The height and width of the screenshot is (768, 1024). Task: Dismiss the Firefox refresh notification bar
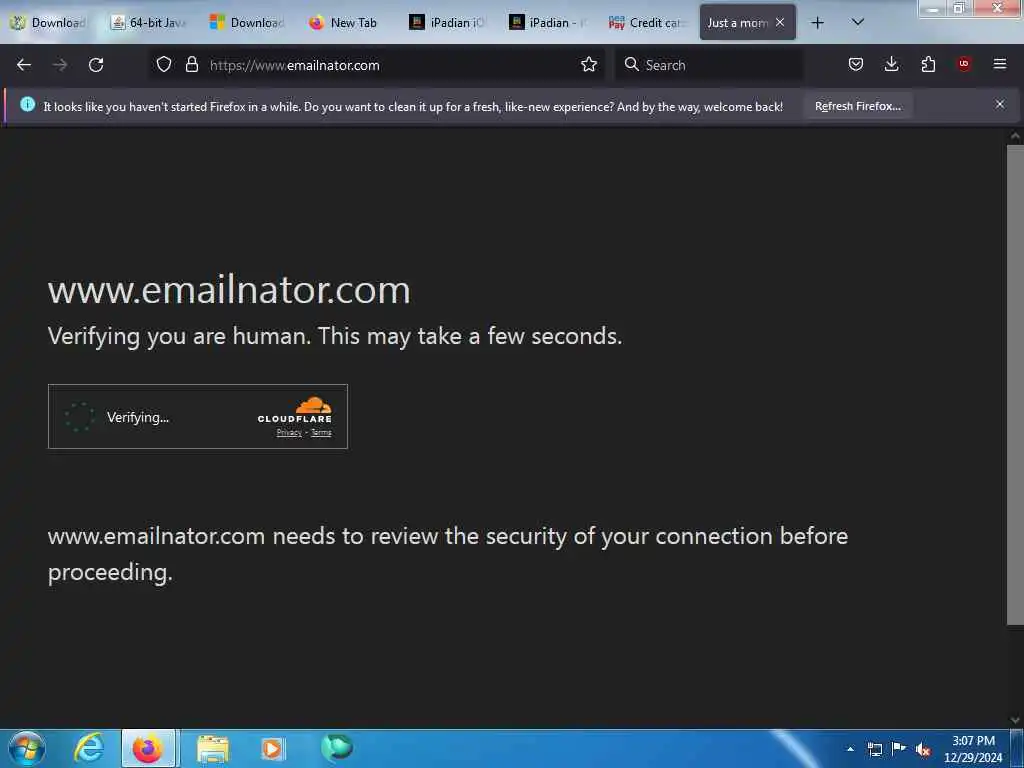coord(1000,104)
